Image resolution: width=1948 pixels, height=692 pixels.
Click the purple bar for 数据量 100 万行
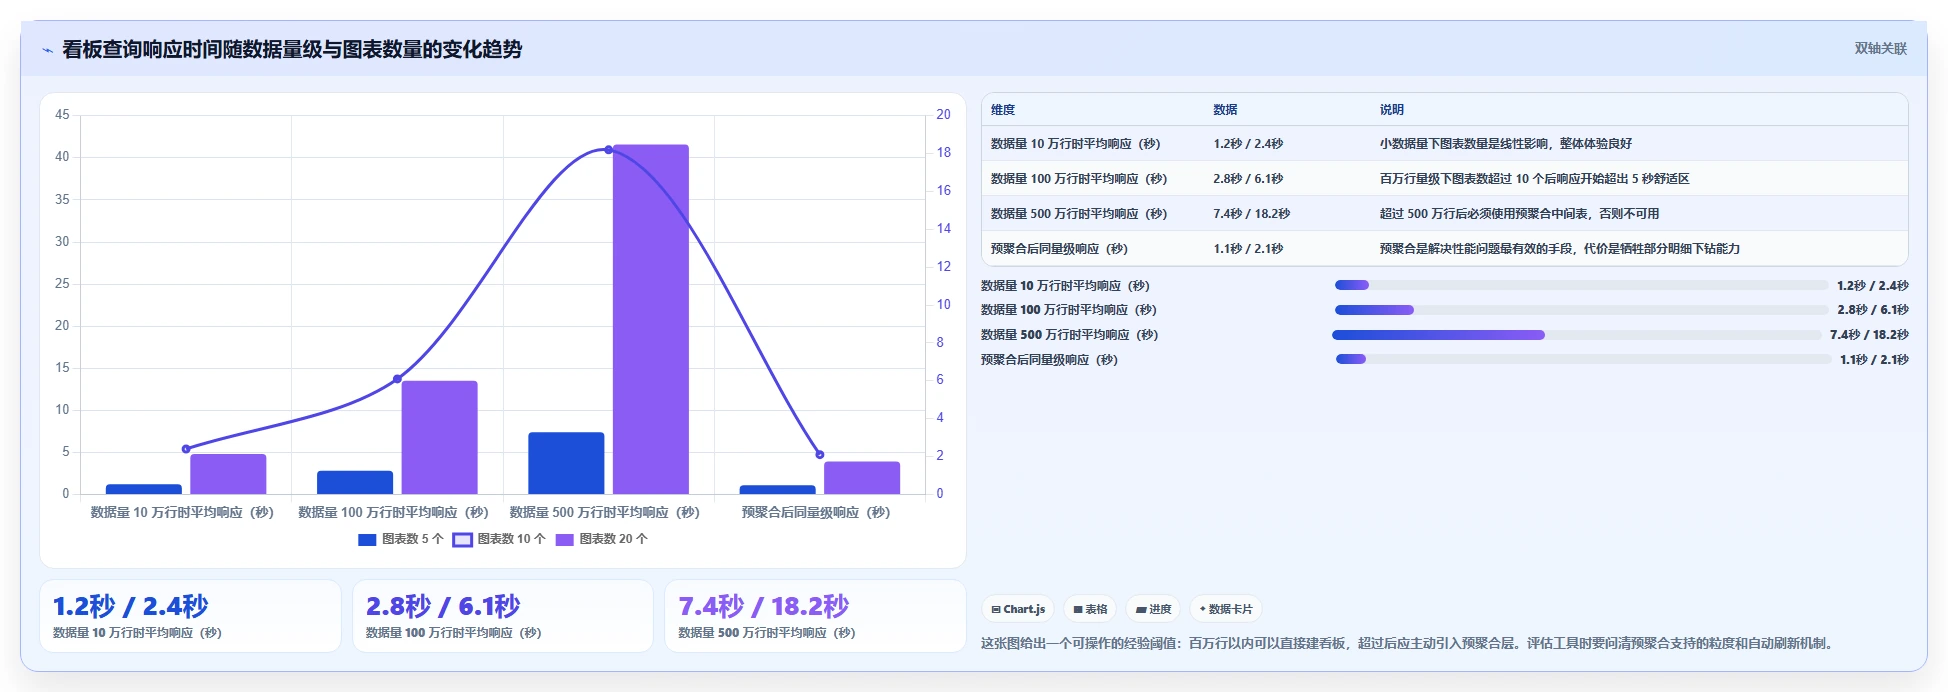click(439, 437)
